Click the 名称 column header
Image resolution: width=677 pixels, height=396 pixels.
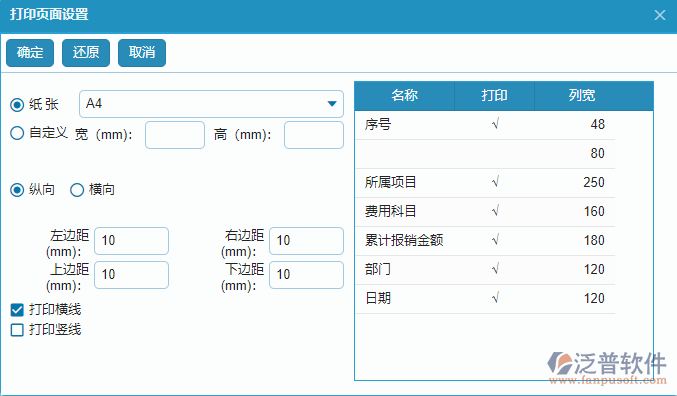tap(405, 95)
